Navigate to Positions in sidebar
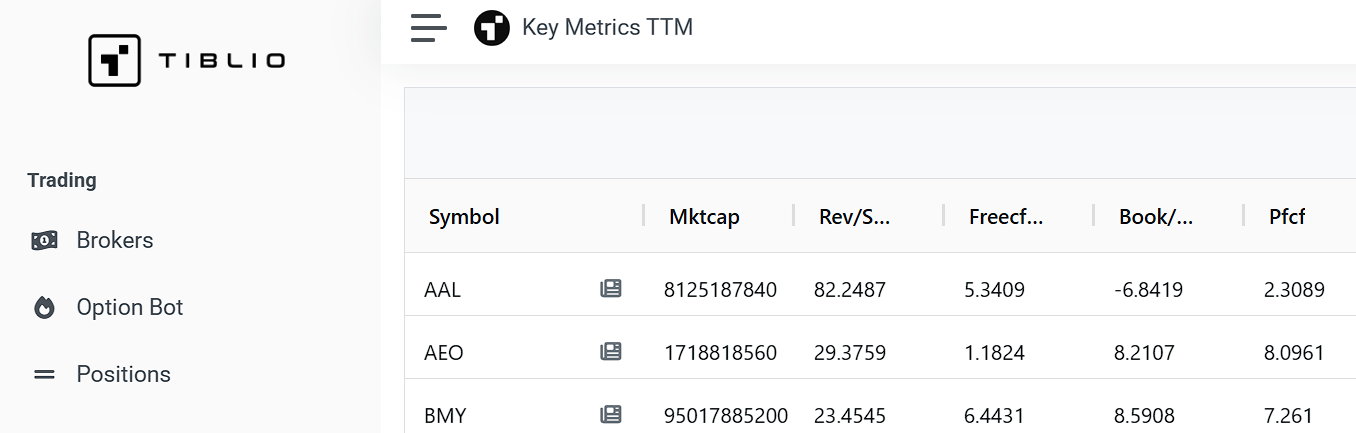This screenshot has height=433, width=1356. pyautogui.click(x=124, y=375)
